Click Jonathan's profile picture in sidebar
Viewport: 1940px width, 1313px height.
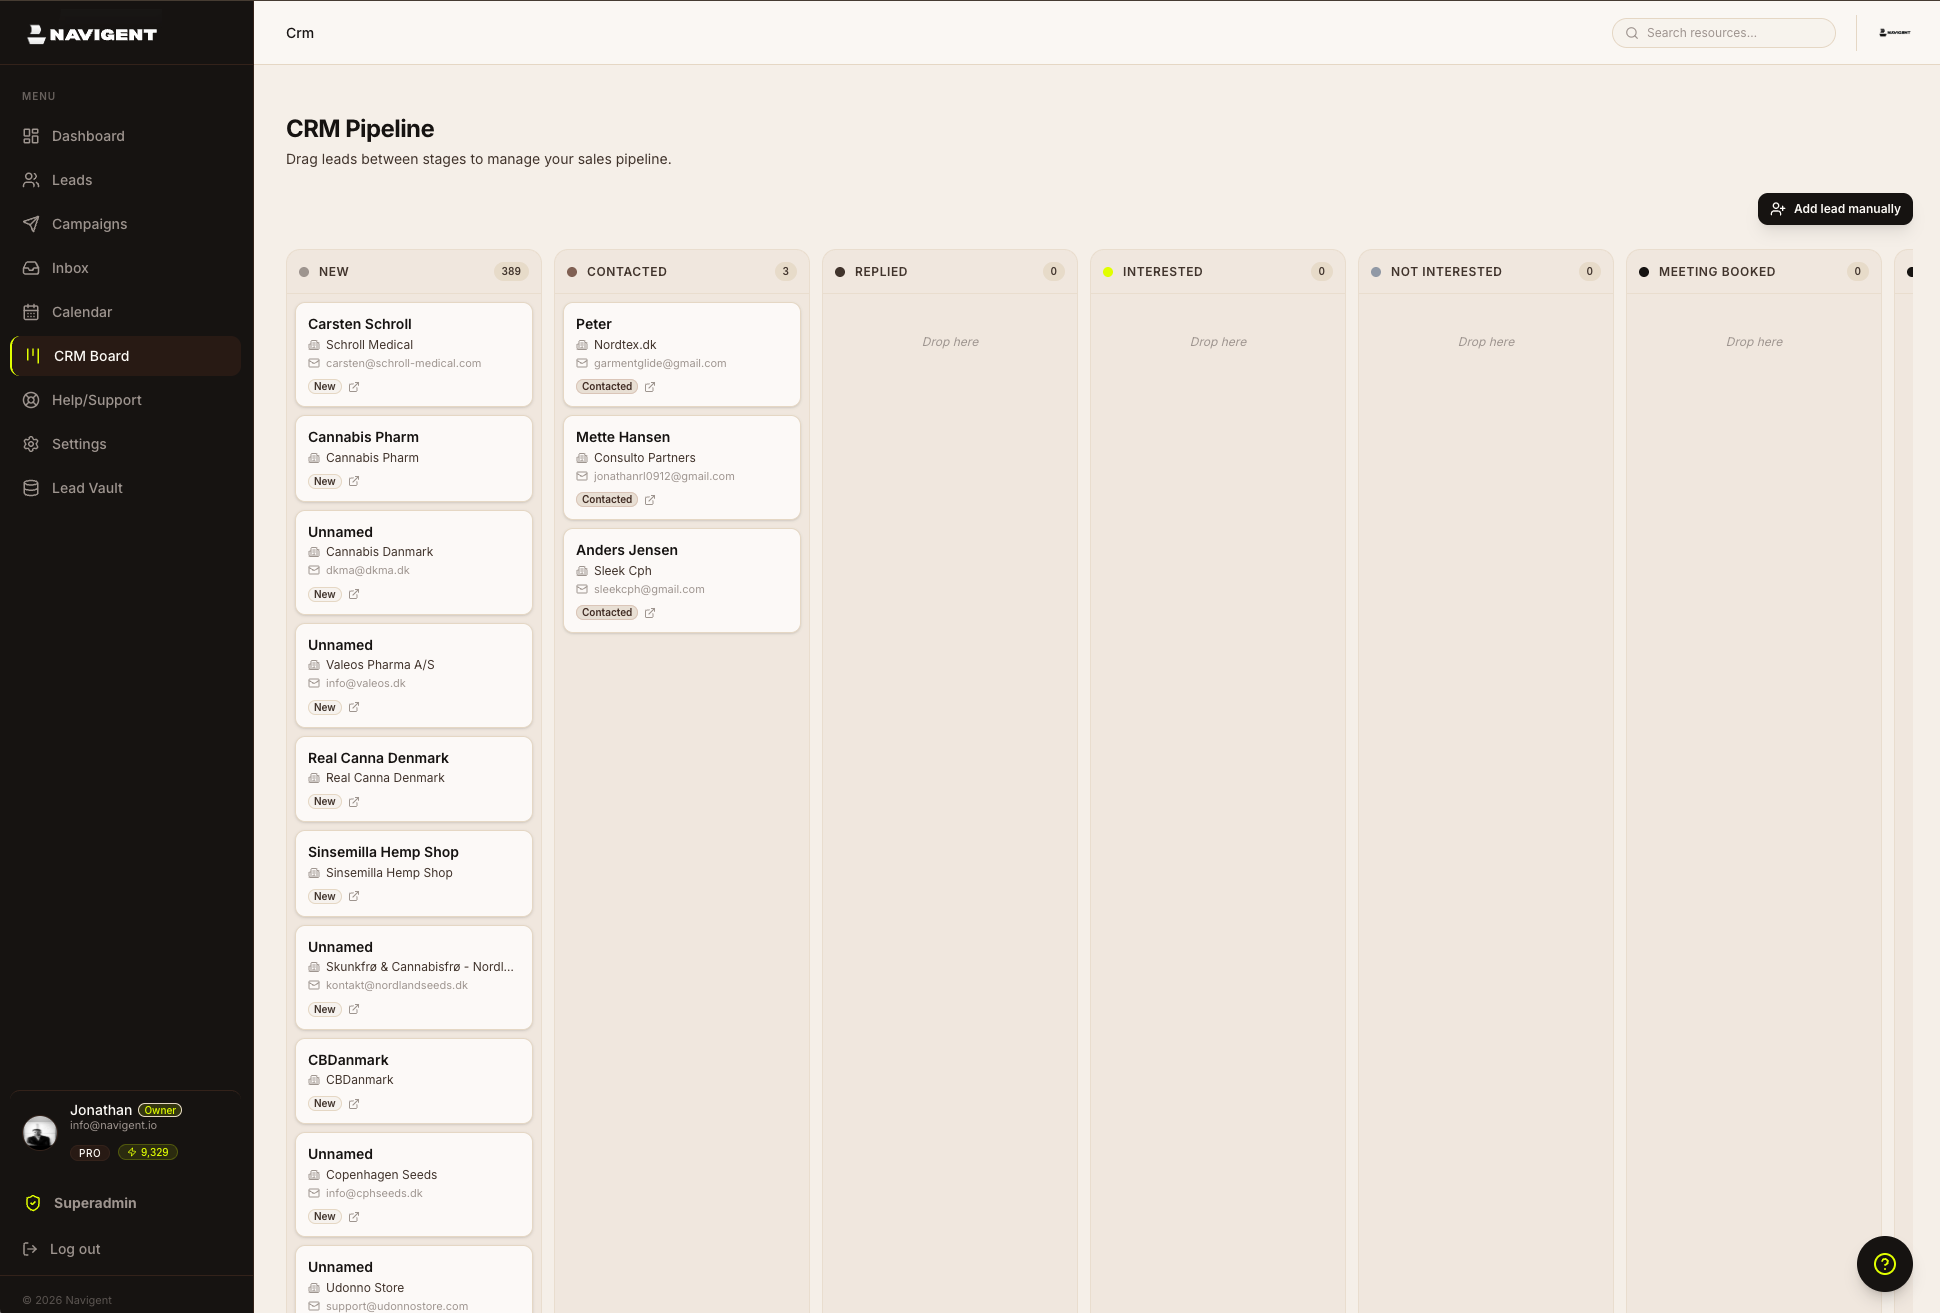40,1132
